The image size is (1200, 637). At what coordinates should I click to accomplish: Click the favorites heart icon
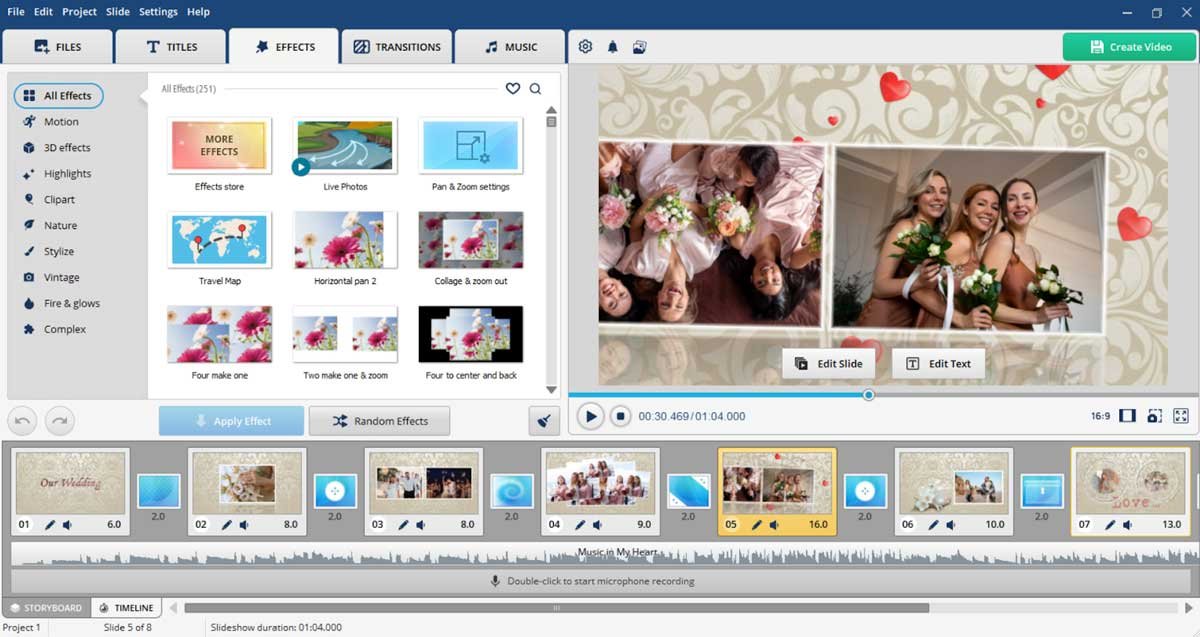[513, 89]
